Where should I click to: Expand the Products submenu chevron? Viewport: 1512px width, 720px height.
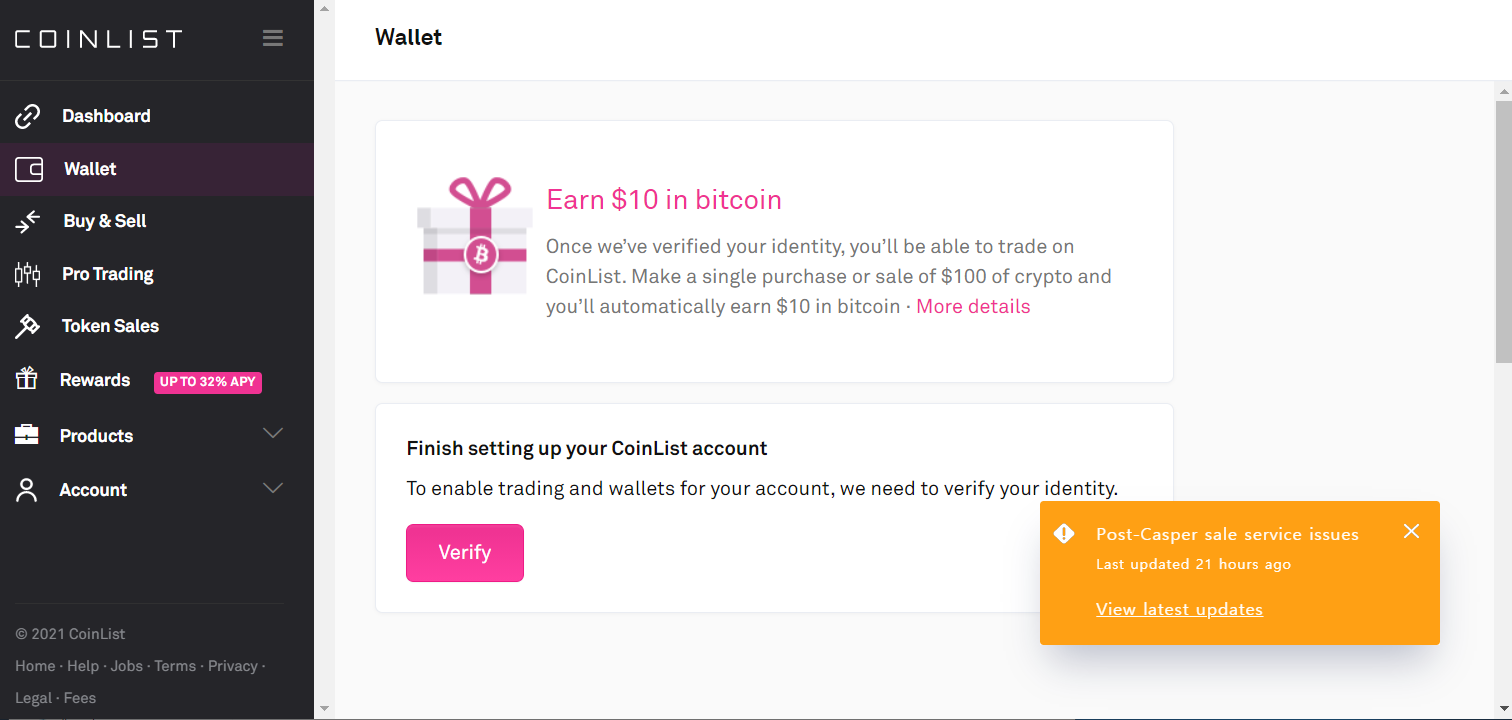tap(272, 434)
